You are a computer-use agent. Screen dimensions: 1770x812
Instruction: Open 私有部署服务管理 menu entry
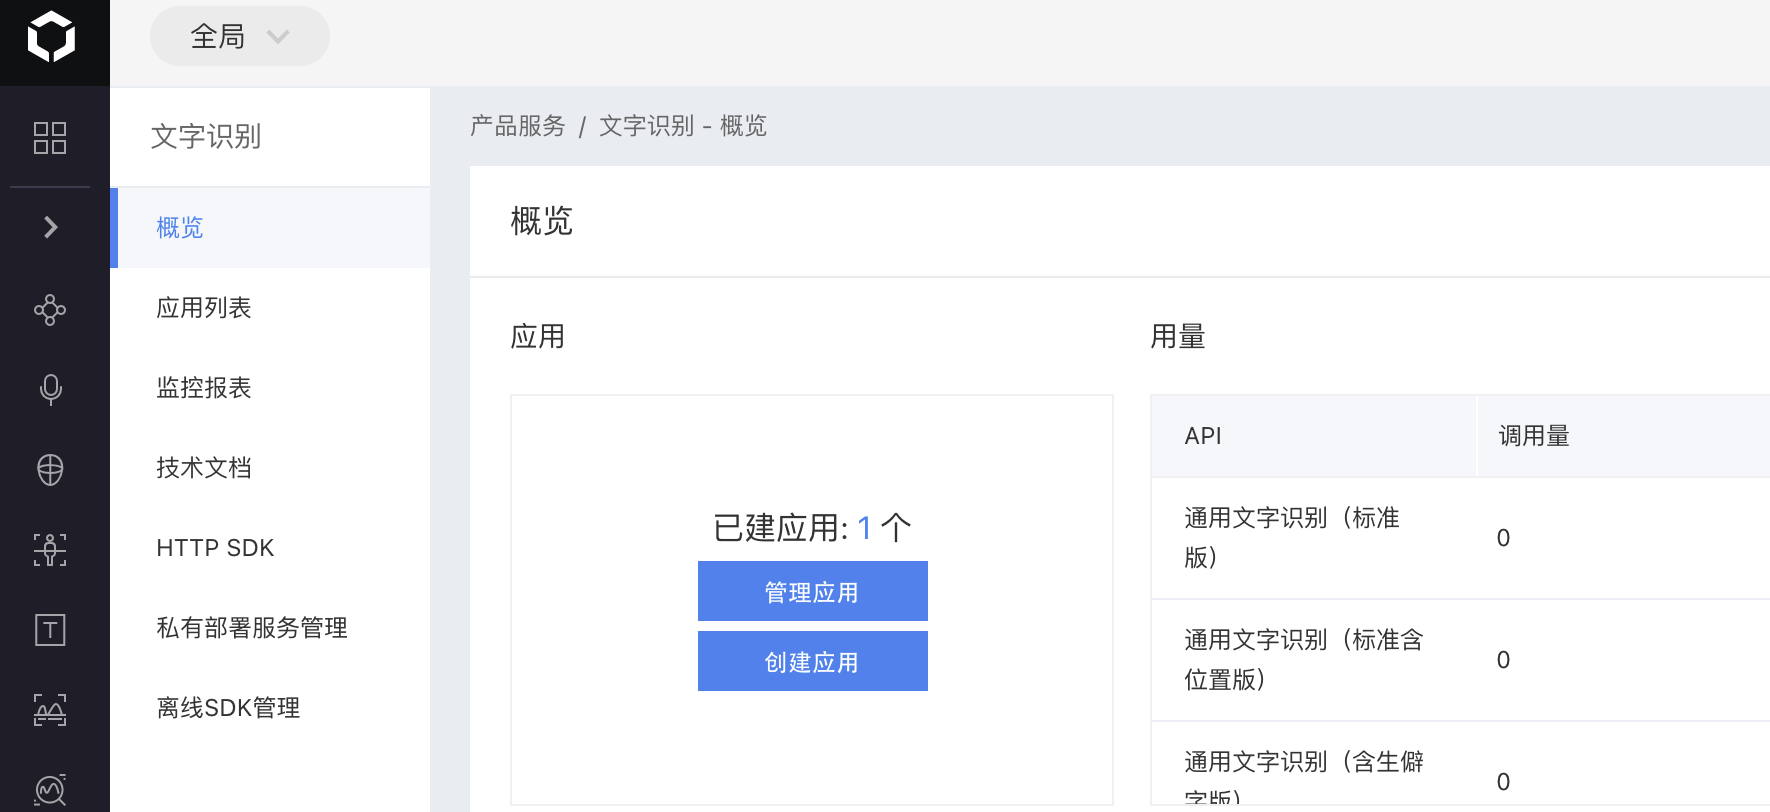pos(252,628)
